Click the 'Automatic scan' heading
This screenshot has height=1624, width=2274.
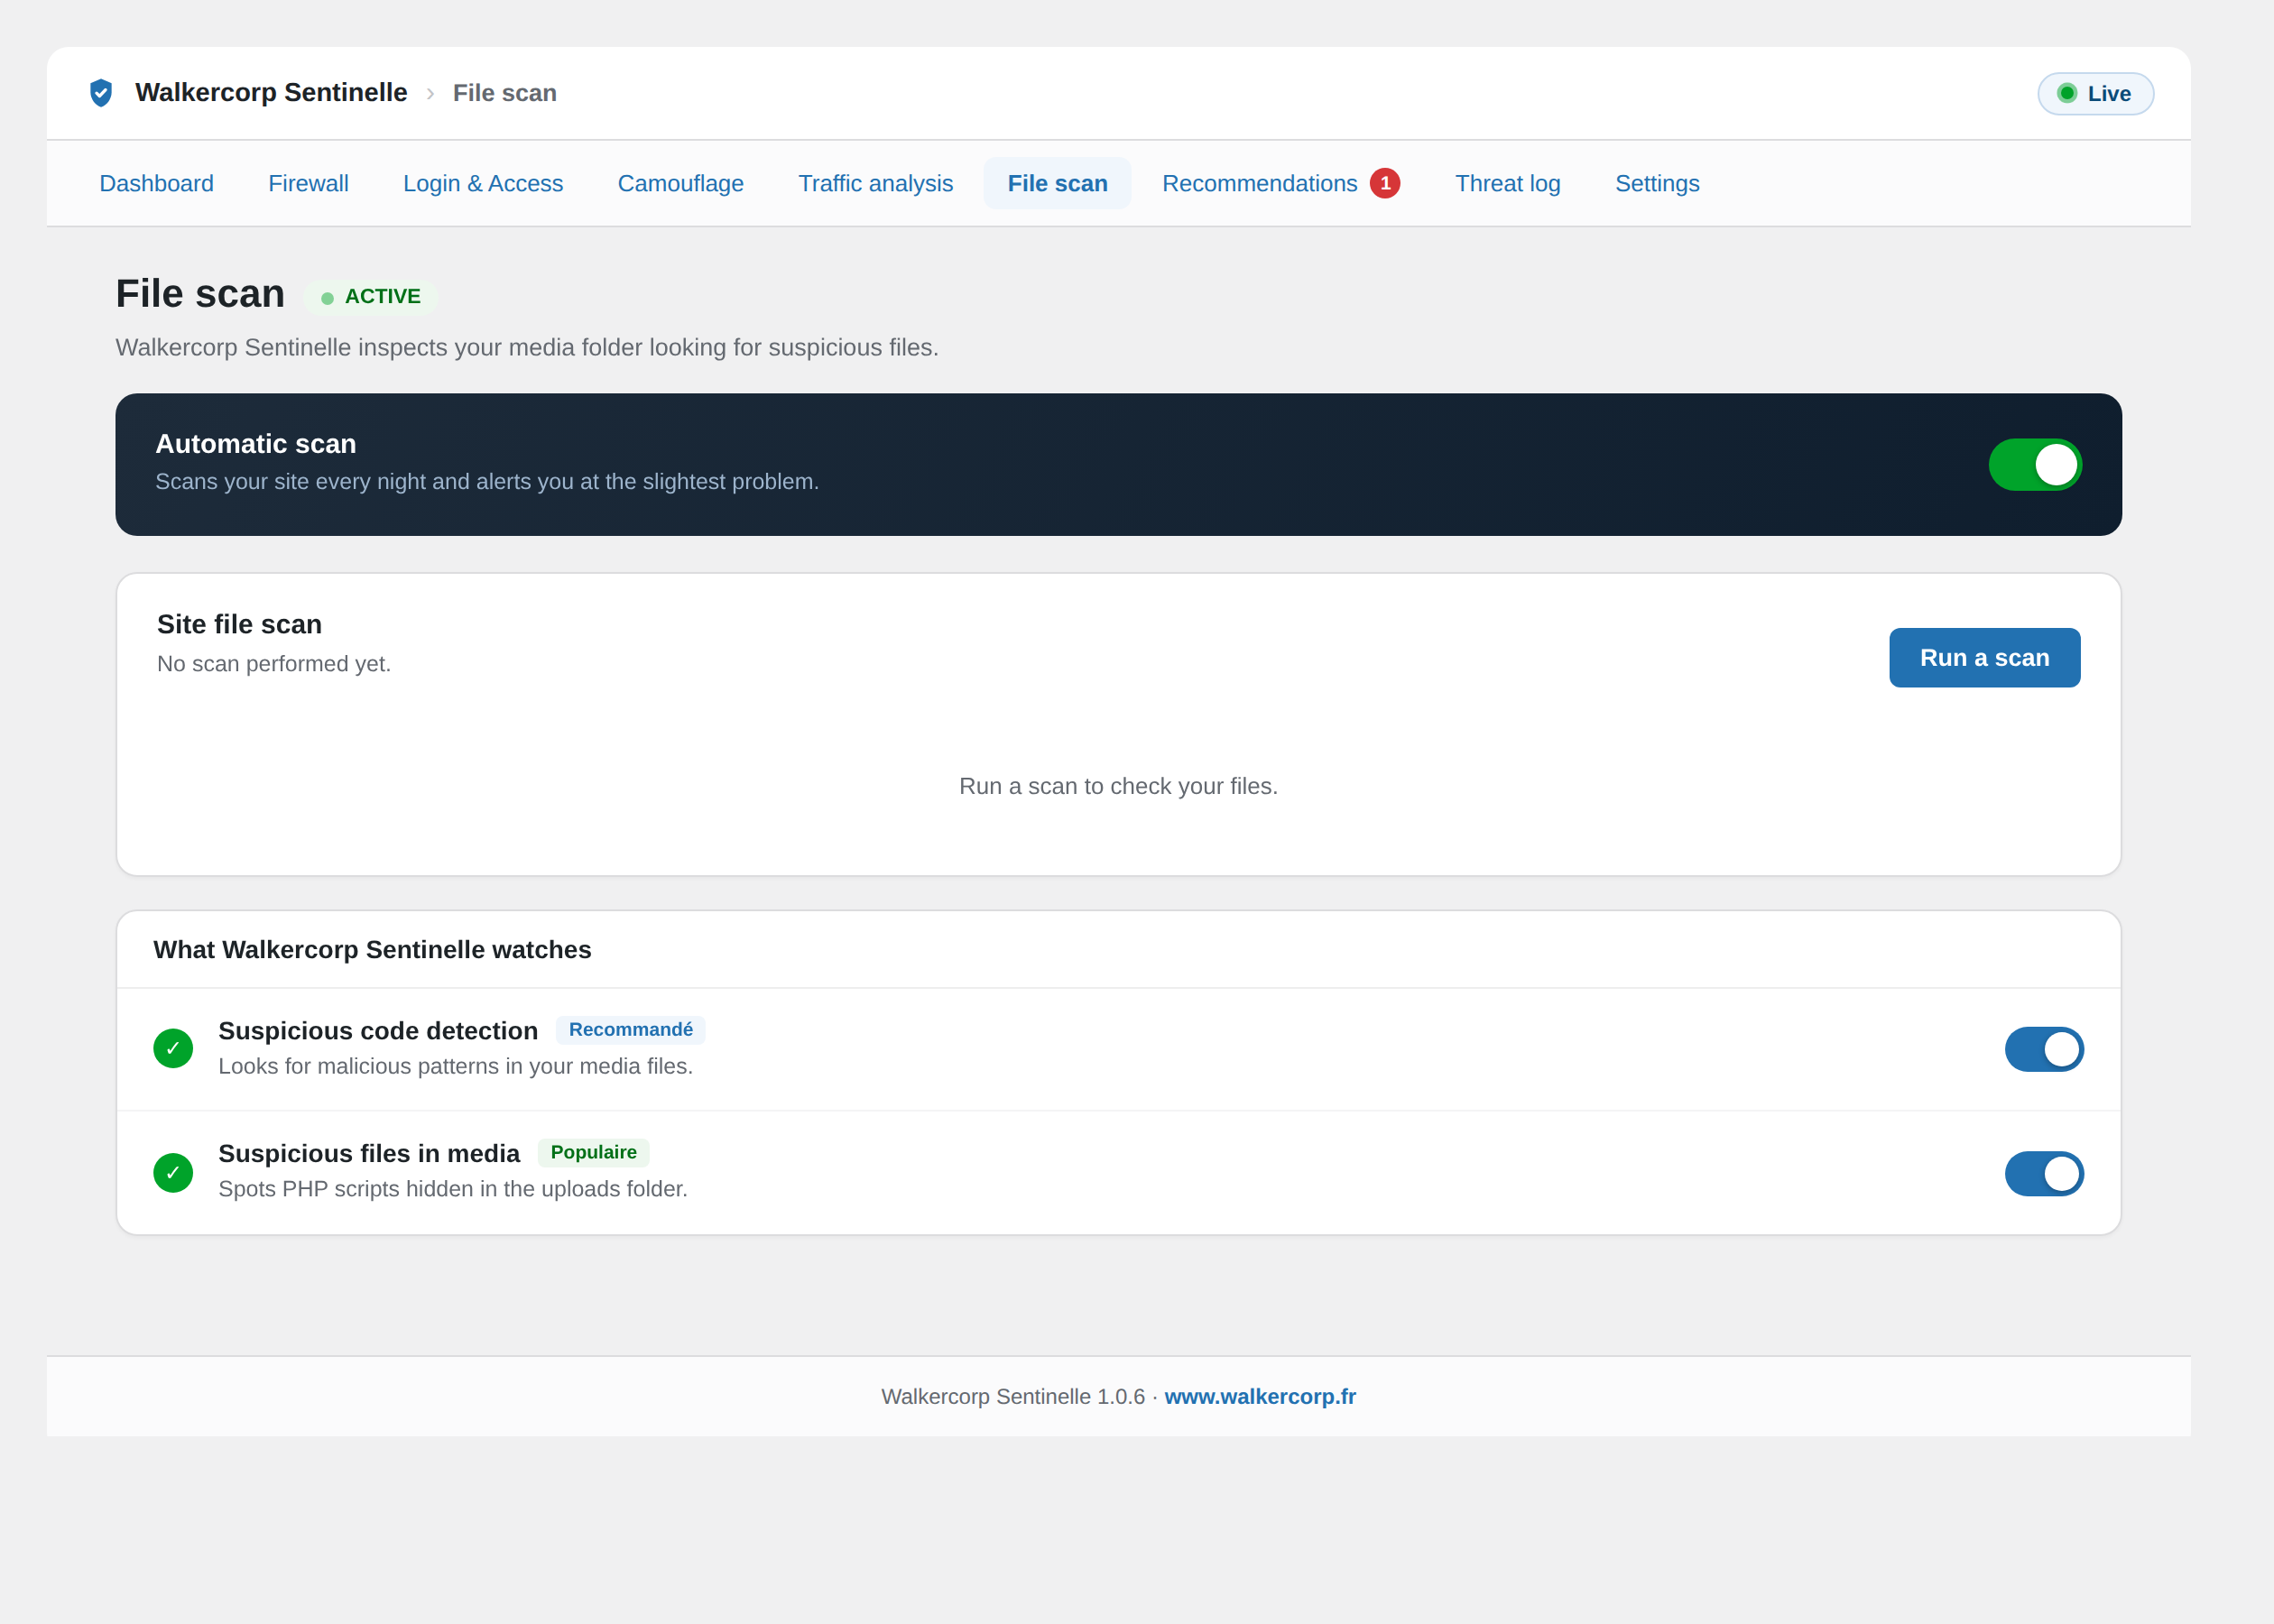coord(255,444)
